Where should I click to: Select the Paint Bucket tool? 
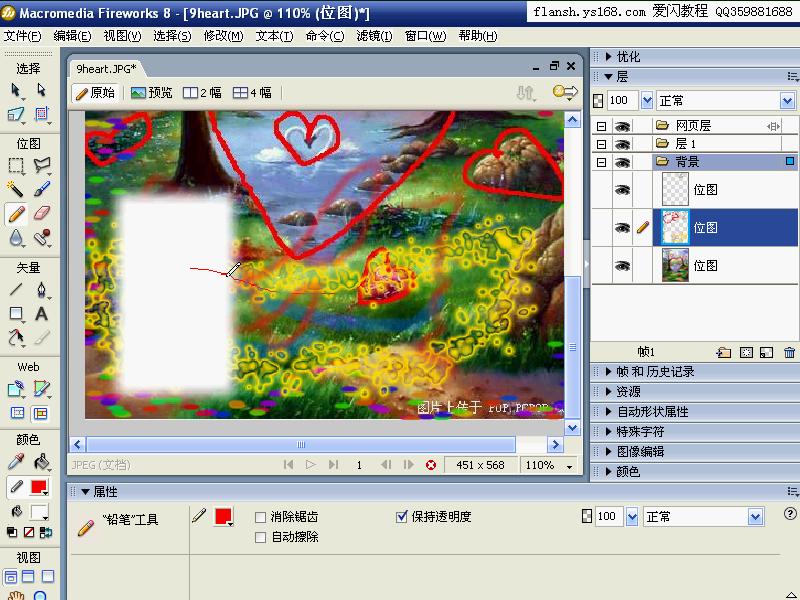(41, 462)
